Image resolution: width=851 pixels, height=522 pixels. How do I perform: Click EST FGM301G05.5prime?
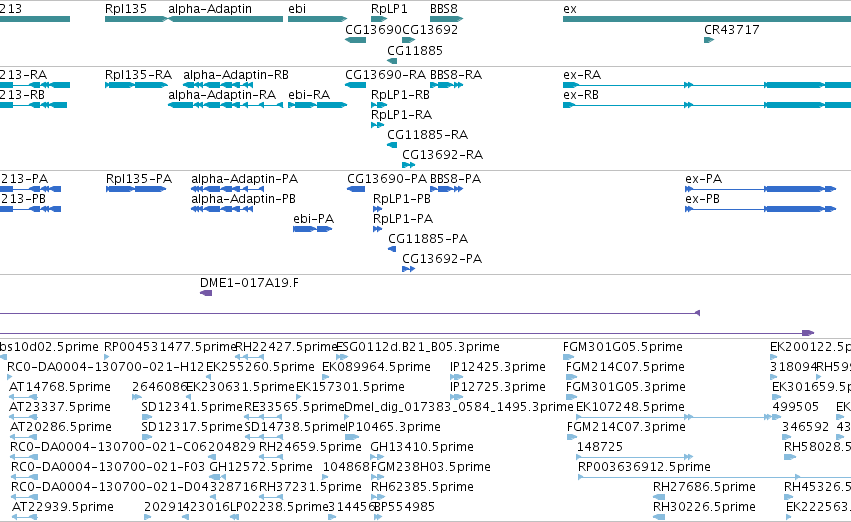(x=623, y=347)
